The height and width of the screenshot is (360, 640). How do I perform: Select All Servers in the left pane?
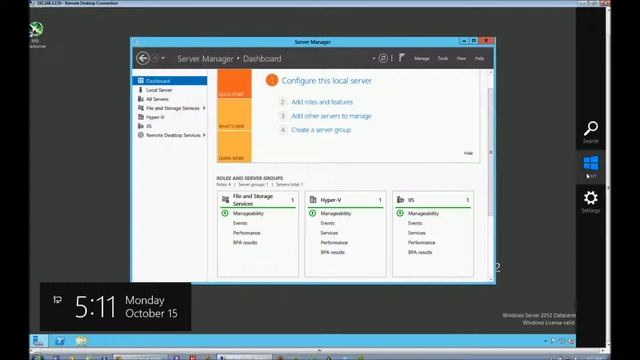[170, 99]
